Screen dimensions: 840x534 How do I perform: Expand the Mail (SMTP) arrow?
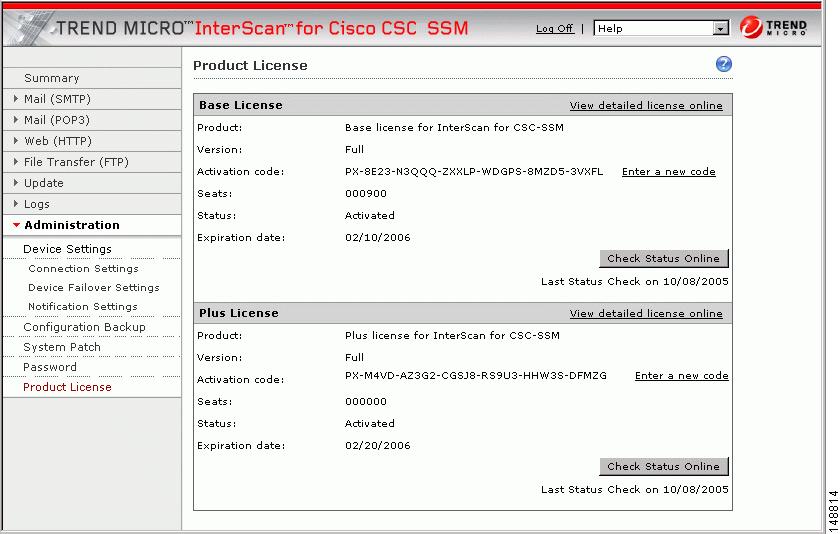pyautogui.click(x=16, y=99)
